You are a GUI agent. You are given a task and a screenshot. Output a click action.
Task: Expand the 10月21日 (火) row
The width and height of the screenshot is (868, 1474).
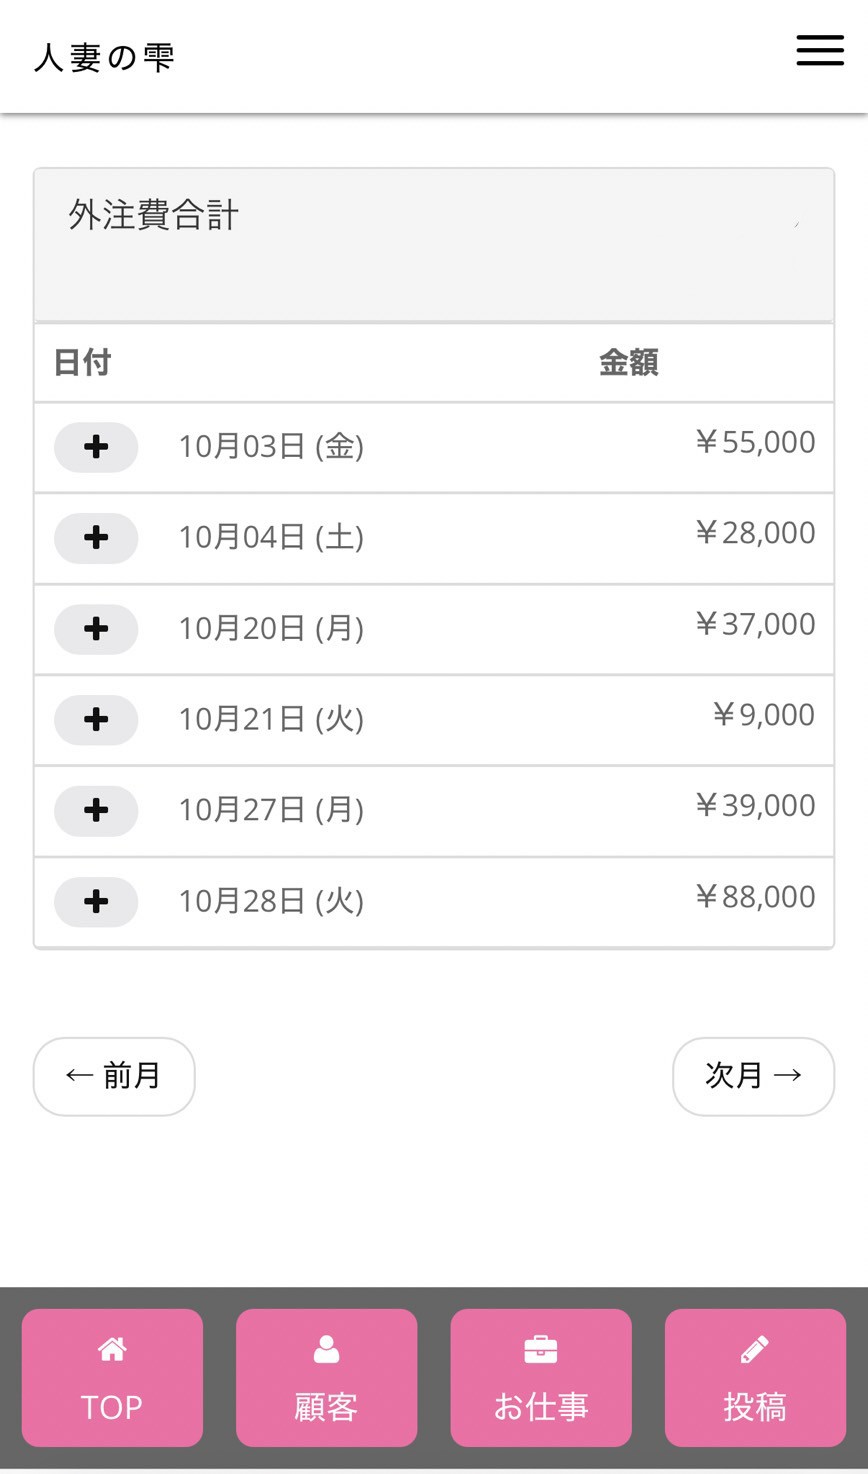pos(96,720)
